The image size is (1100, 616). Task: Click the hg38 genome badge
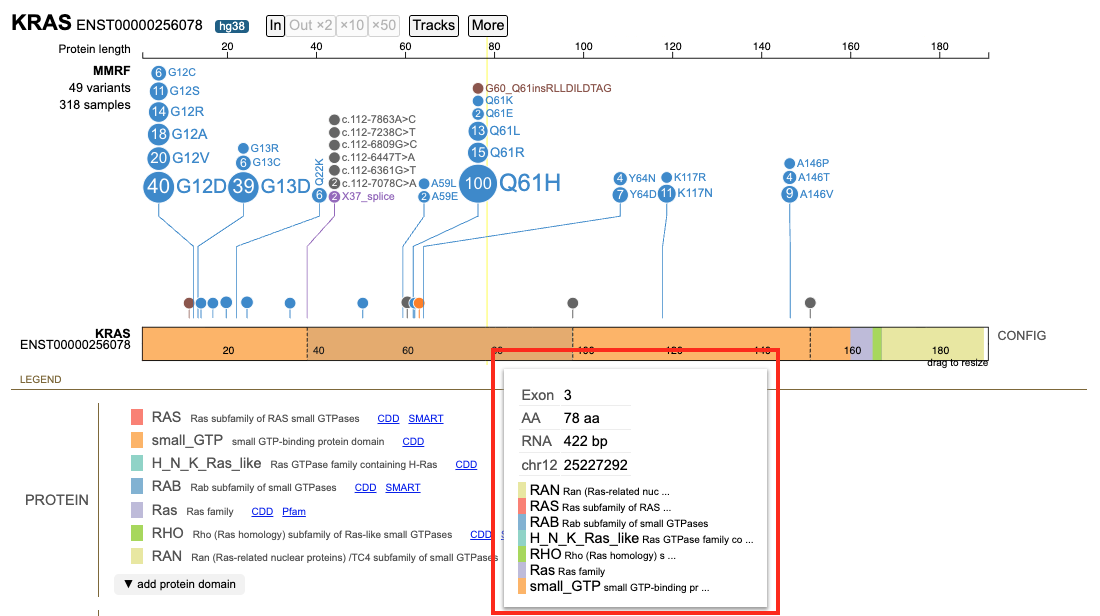click(x=232, y=26)
